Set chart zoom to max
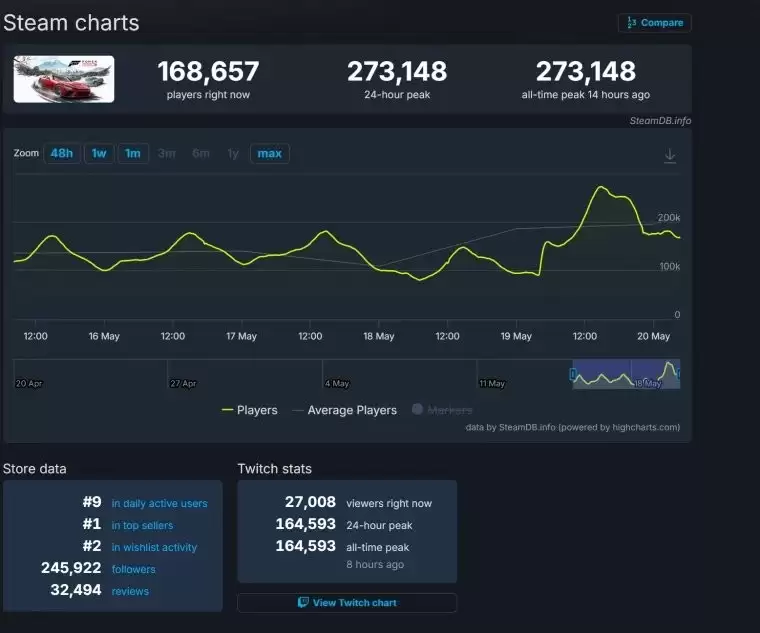The height and width of the screenshot is (633, 760). (269, 154)
